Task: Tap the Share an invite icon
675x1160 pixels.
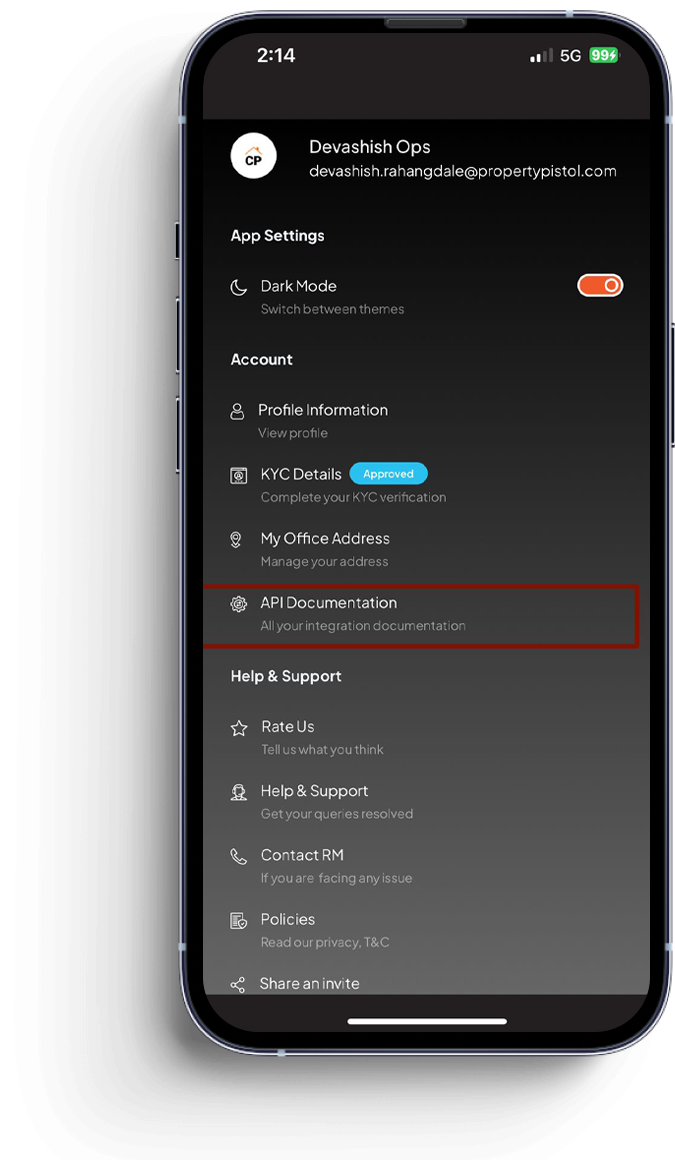Action: pos(238,985)
